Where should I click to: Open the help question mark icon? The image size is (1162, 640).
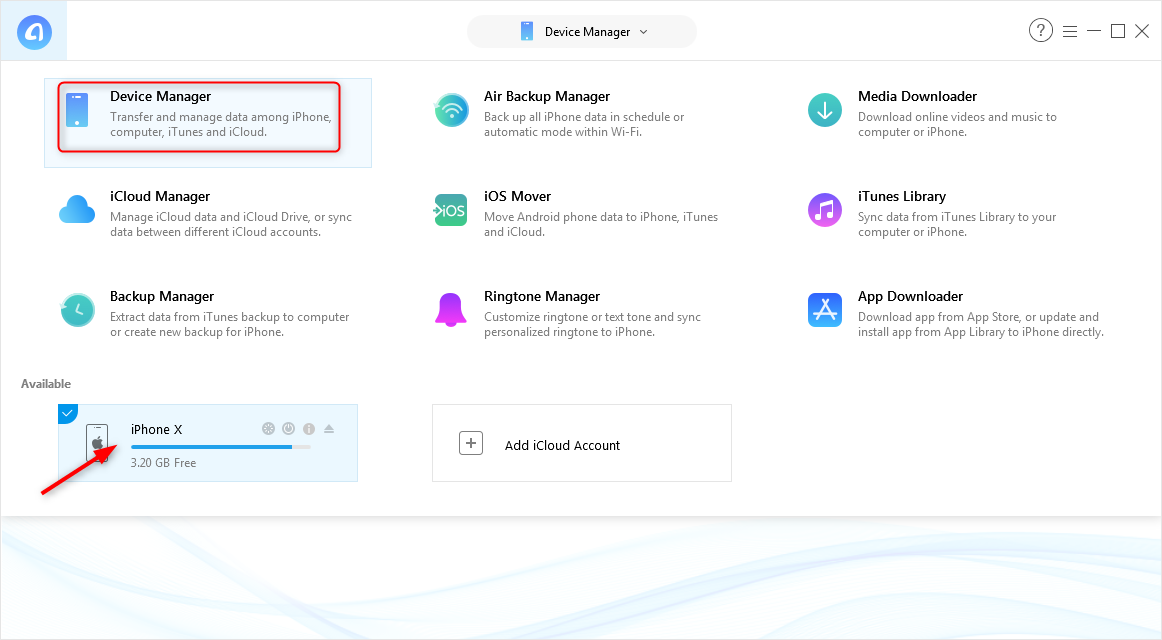(1040, 30)
